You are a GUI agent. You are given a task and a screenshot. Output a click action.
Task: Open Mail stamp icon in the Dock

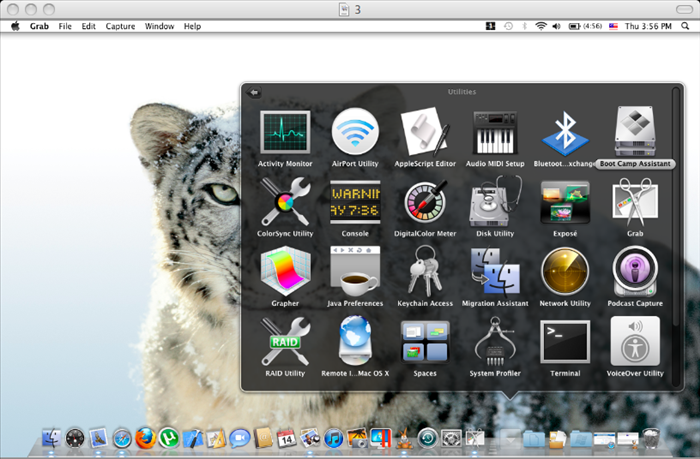pyautogui.click(x=98, y=438)
